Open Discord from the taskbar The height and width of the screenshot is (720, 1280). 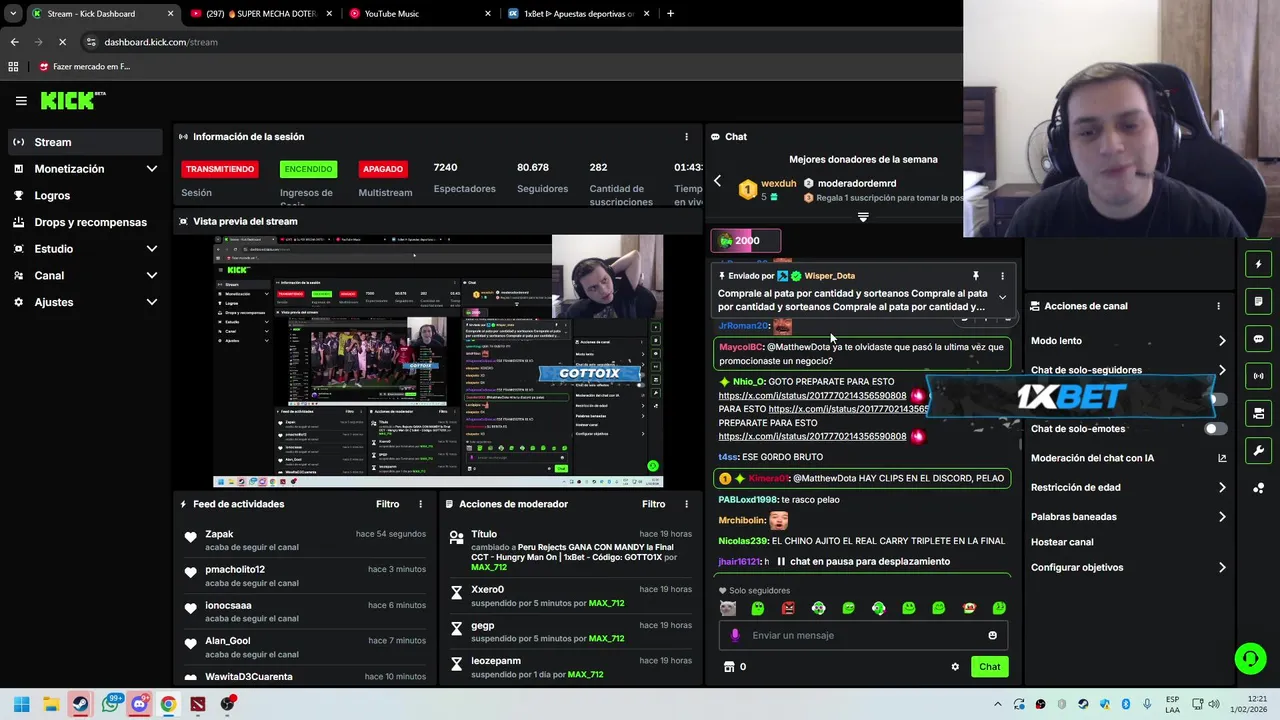pos(139,704)
